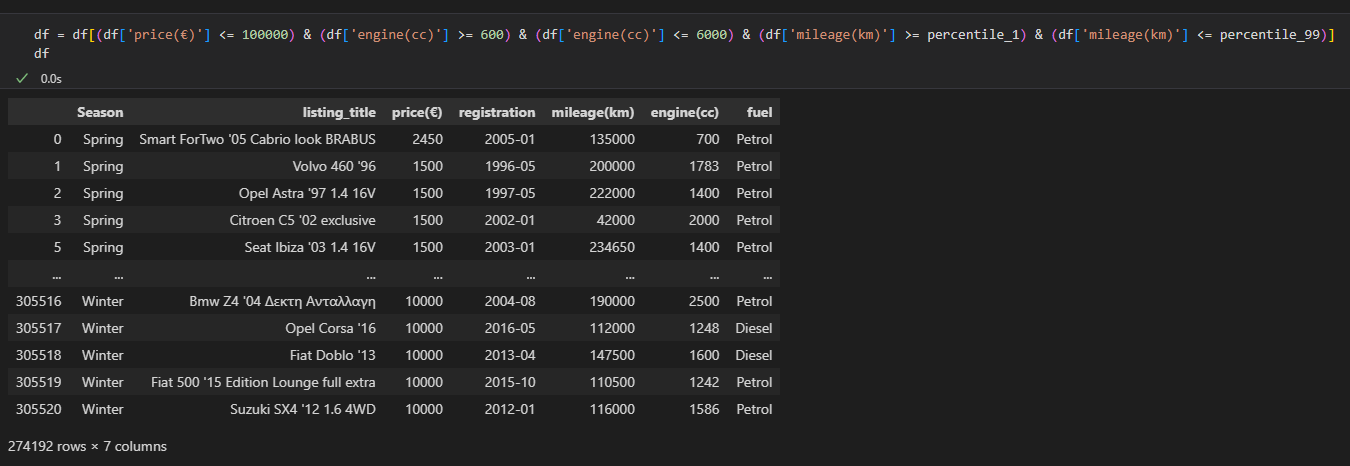Click mileage value 234650
Viewport: 1350px width, 466px height.
click(611, 247)
